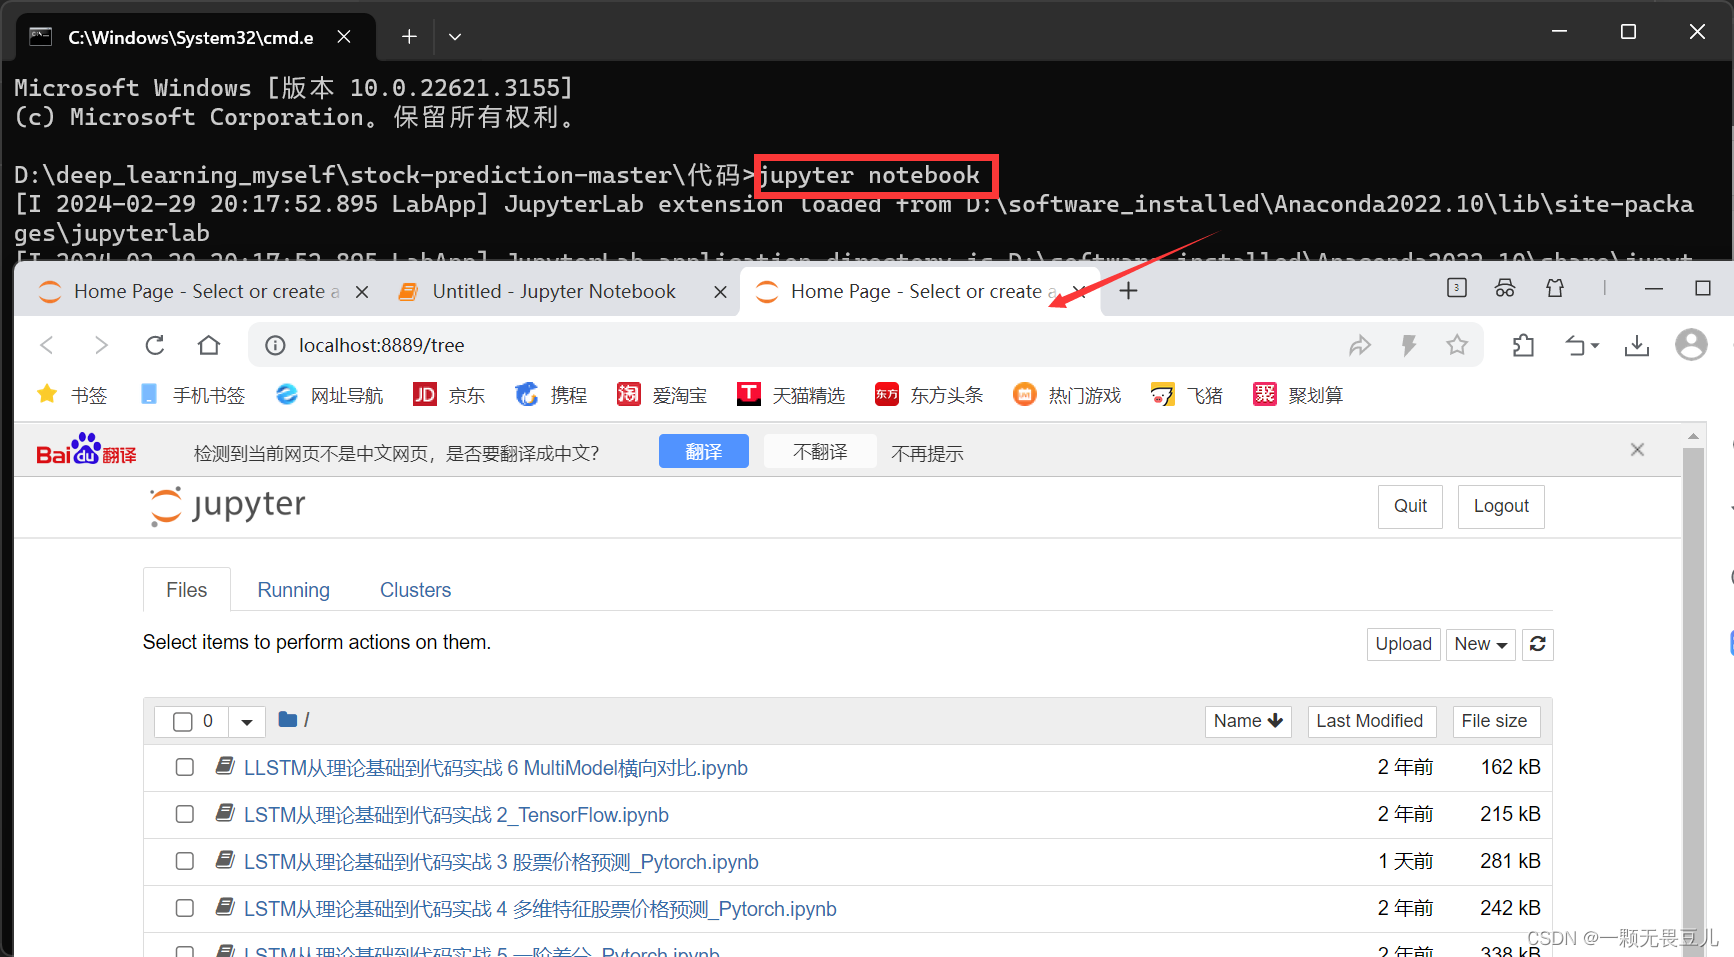Open the Jupyter logo home link
This screenshot has height=957, width=1734.
pyautogui.click(x=224, y=506)
